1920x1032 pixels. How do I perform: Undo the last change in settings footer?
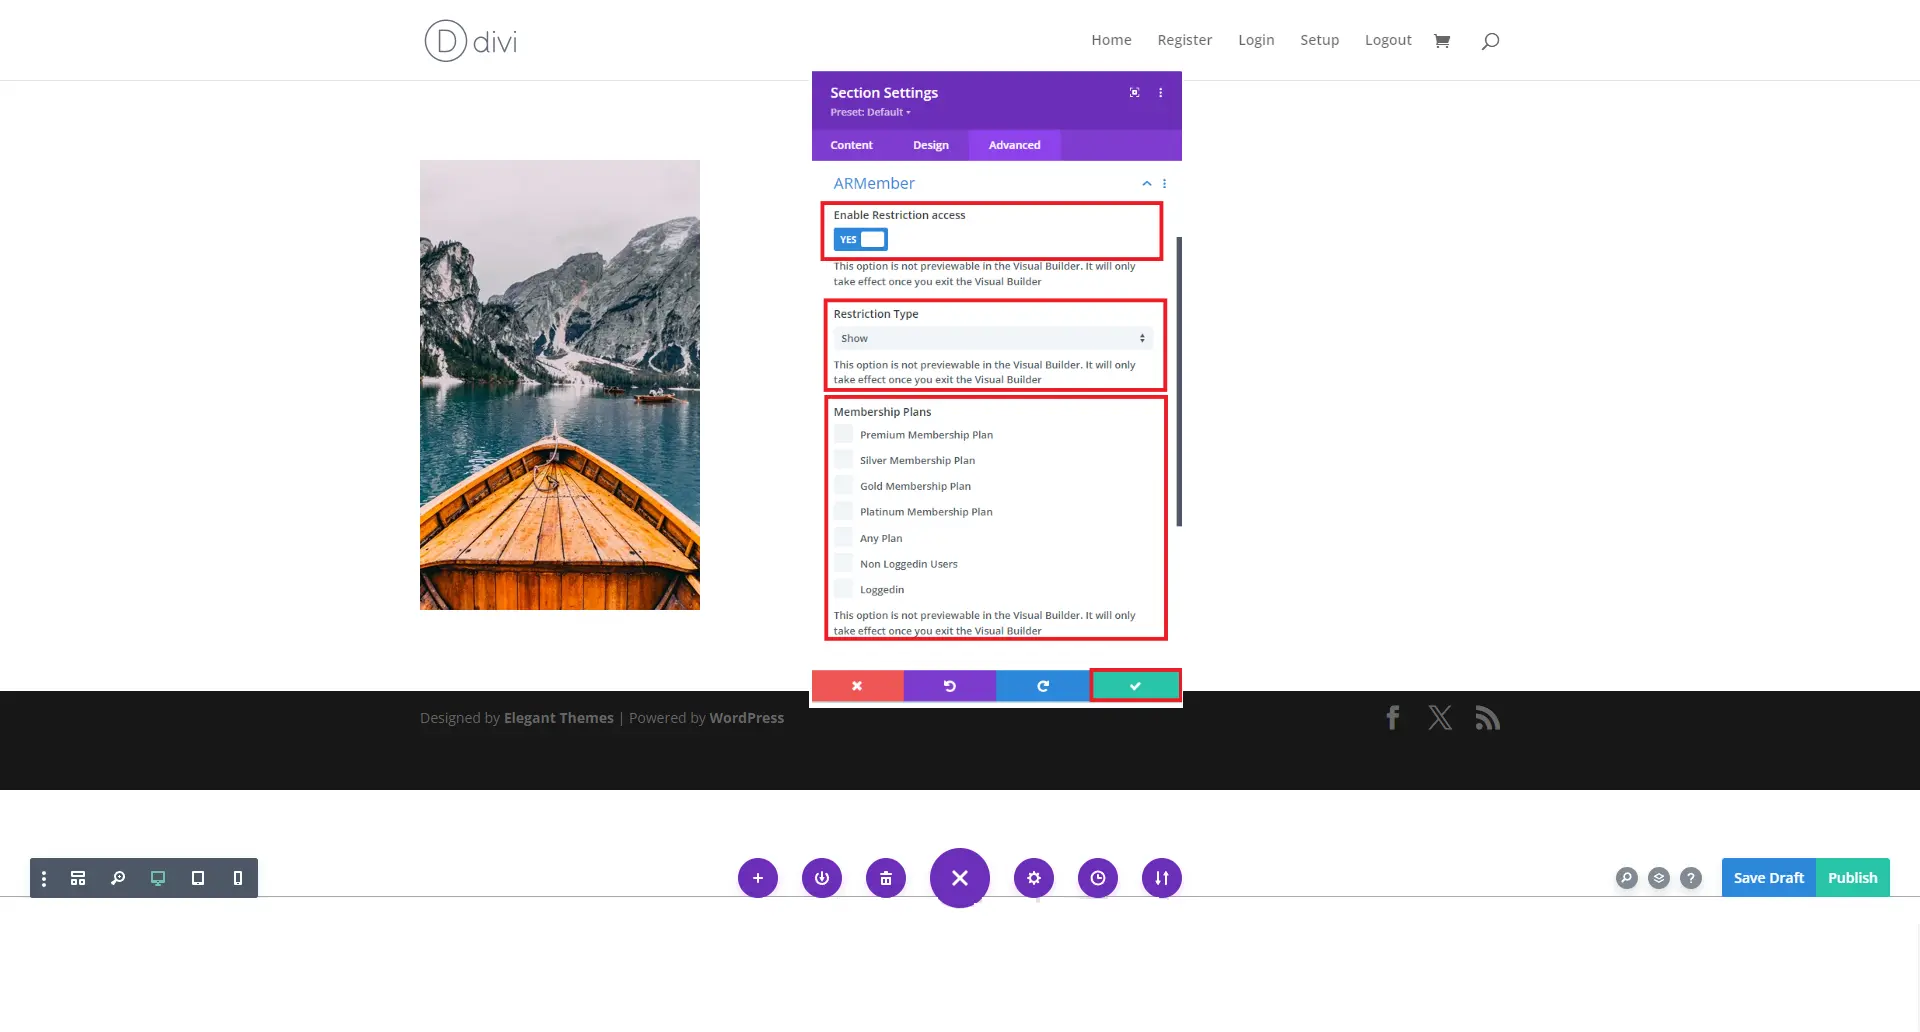click(950, 686)
